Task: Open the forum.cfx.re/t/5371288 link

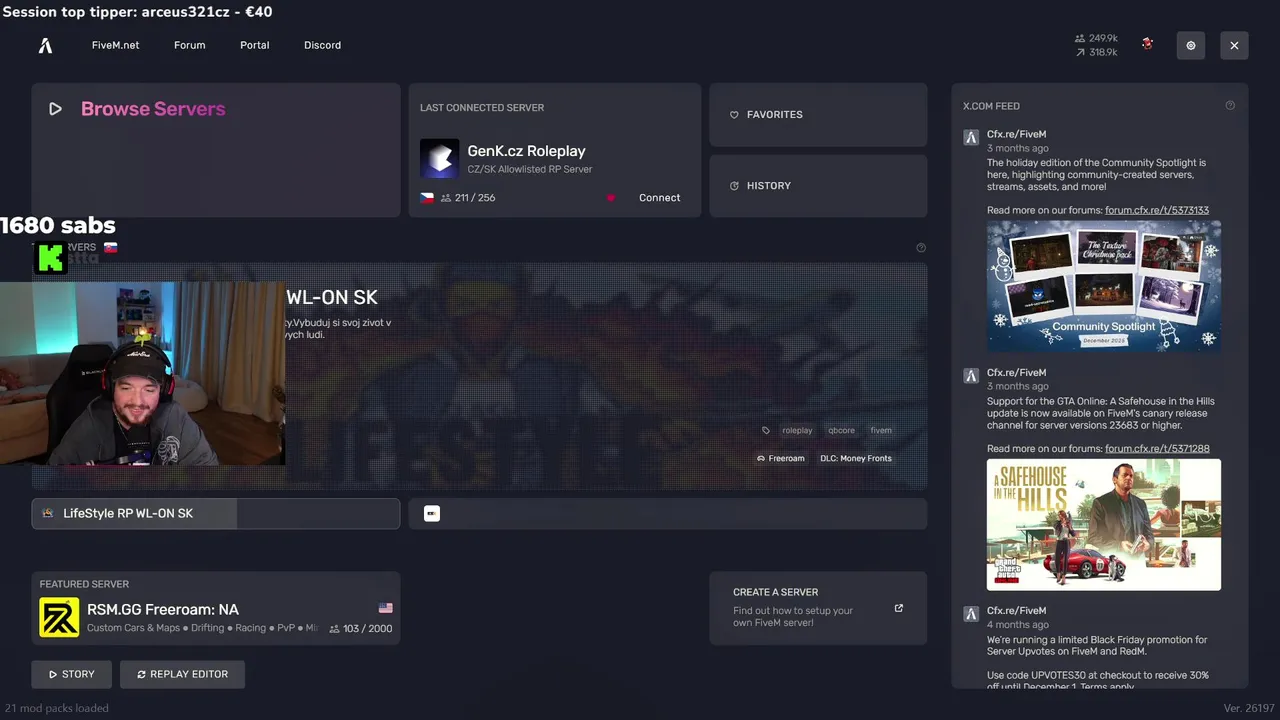Action: (1157, 449)
